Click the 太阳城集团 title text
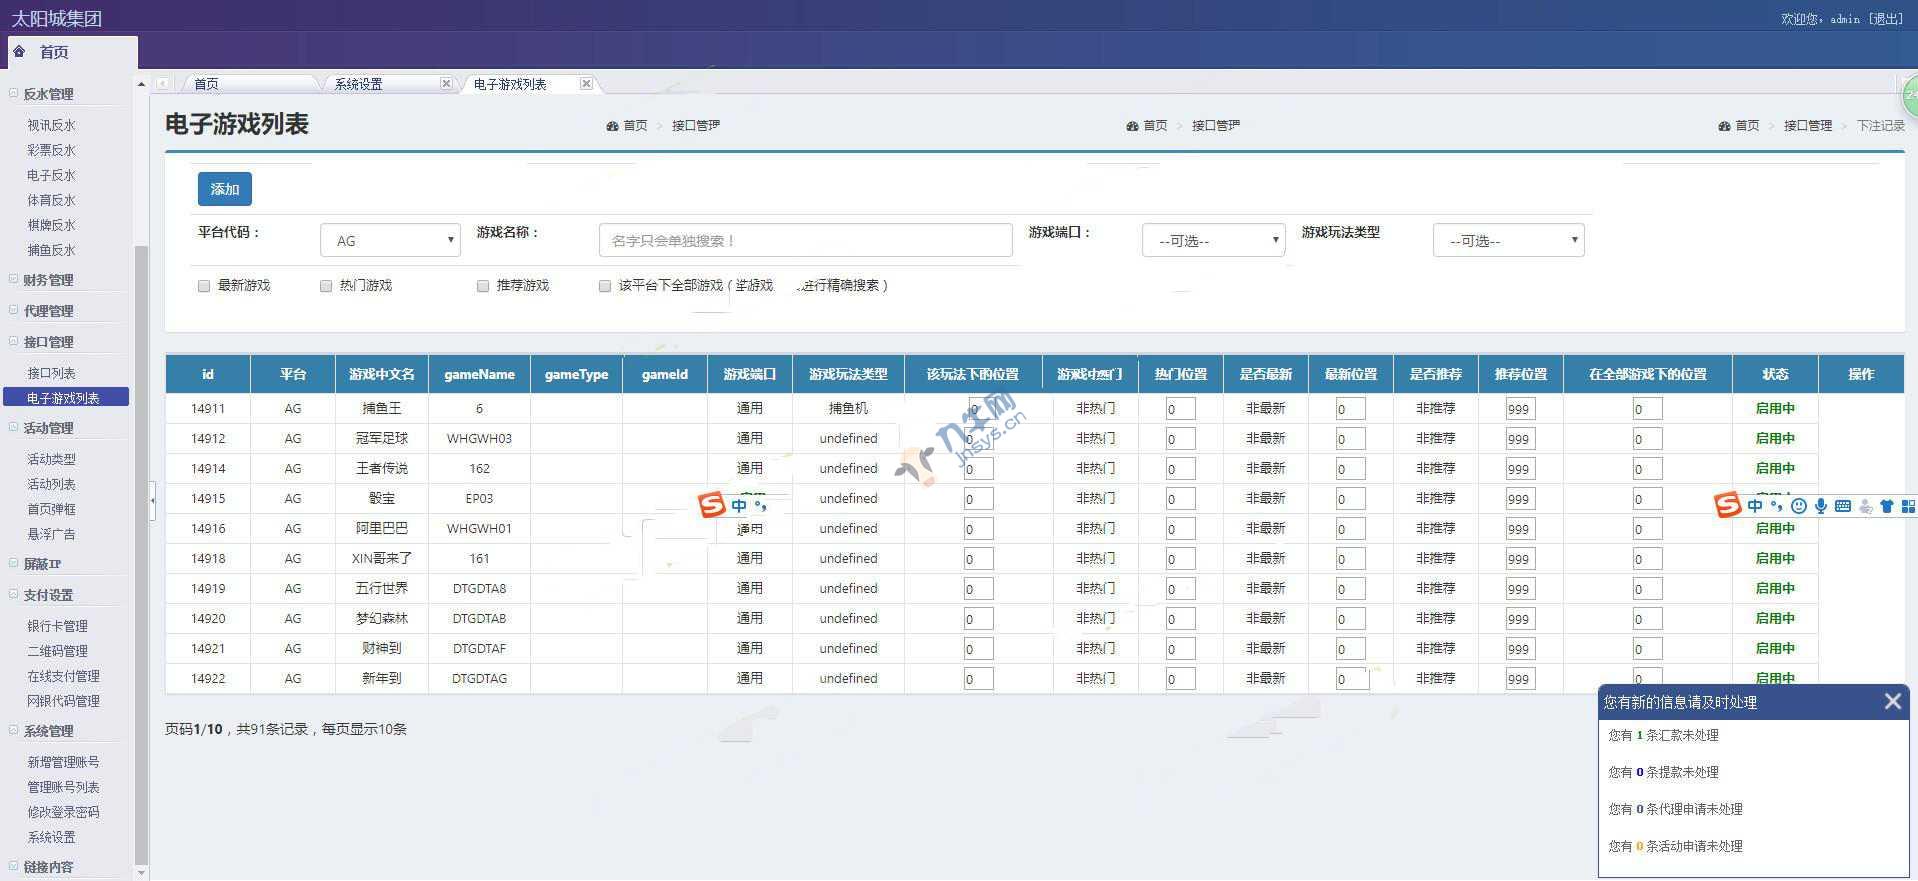1918x881 pixels. click(57, 18)
